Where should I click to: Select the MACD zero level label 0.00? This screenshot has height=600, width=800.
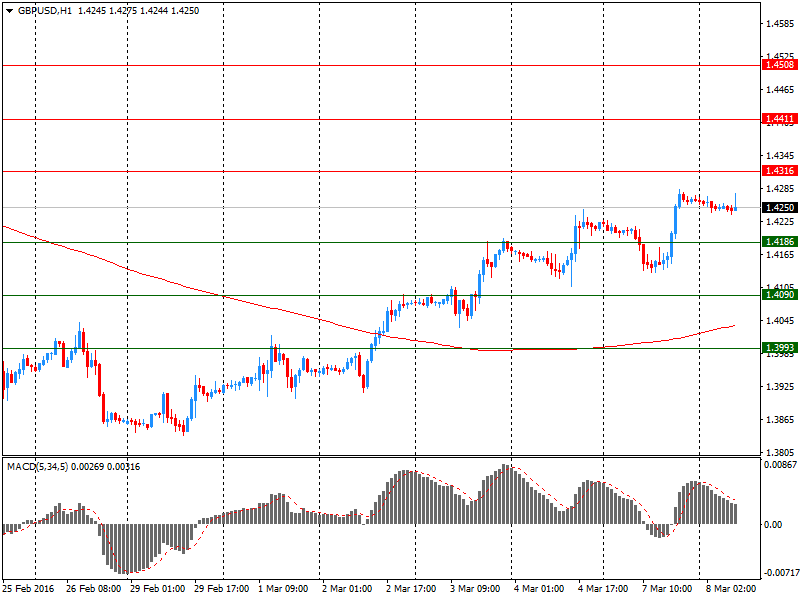(773, 524)
